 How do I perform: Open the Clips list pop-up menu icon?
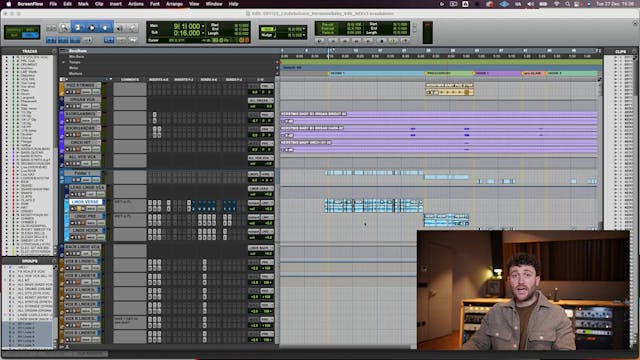point(634,51)
